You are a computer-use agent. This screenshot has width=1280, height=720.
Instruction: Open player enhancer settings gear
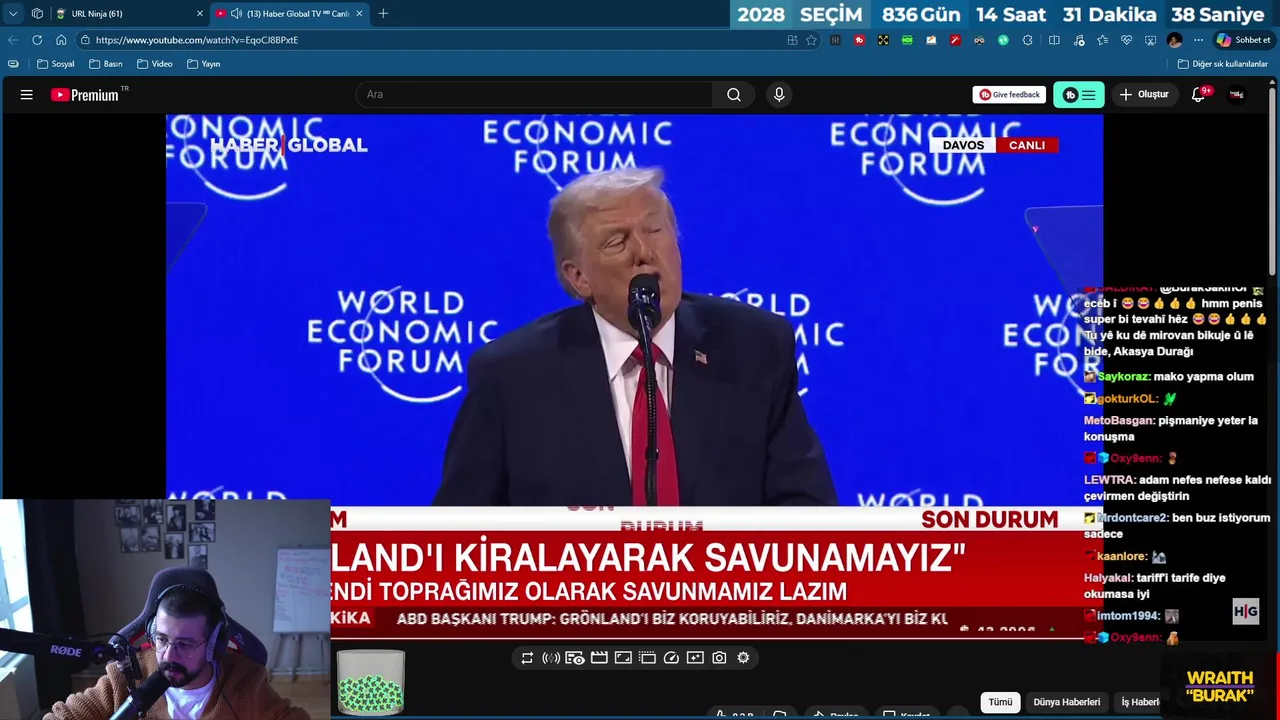(x=743, y=658)
